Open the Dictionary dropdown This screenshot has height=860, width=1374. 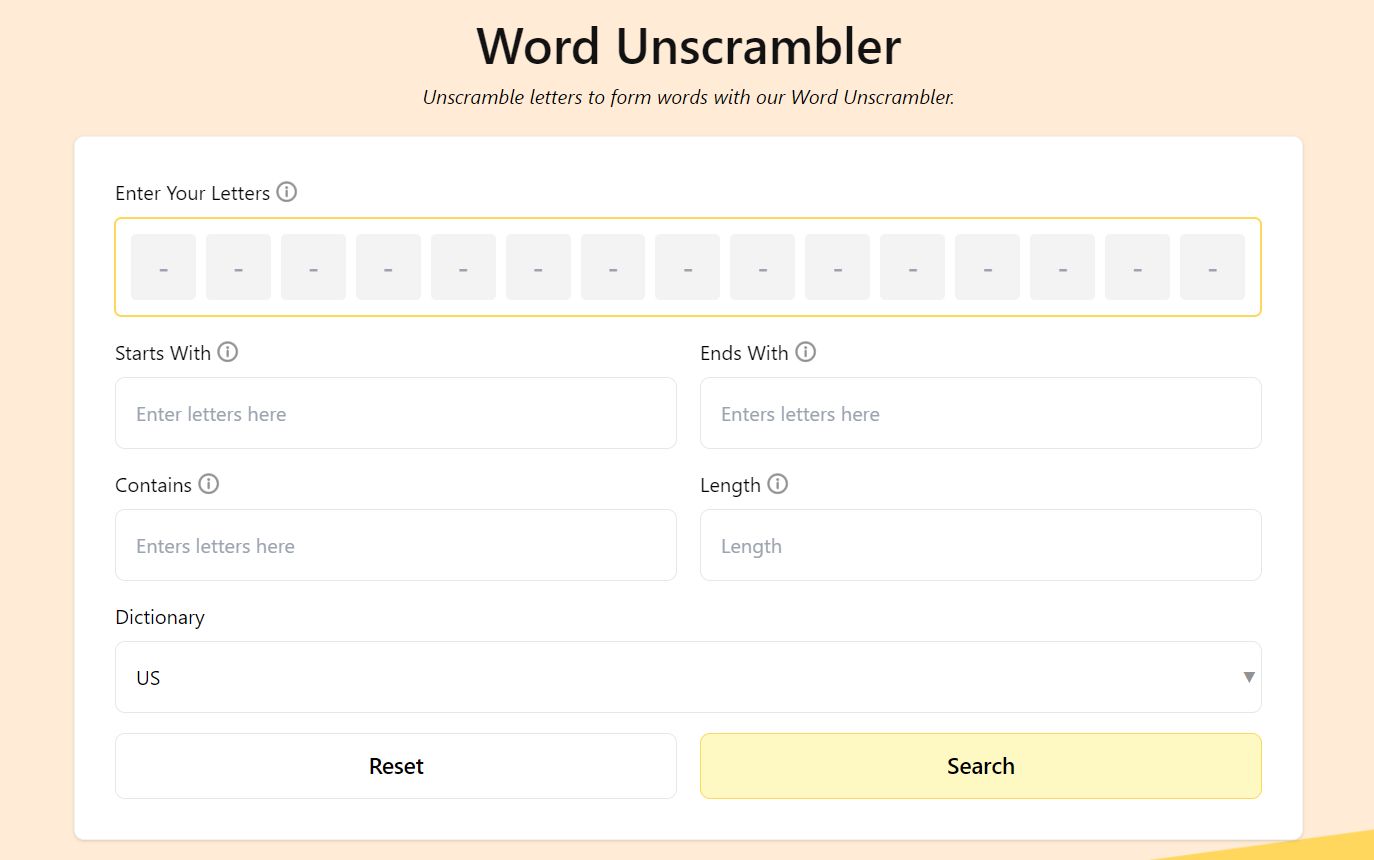688,677
